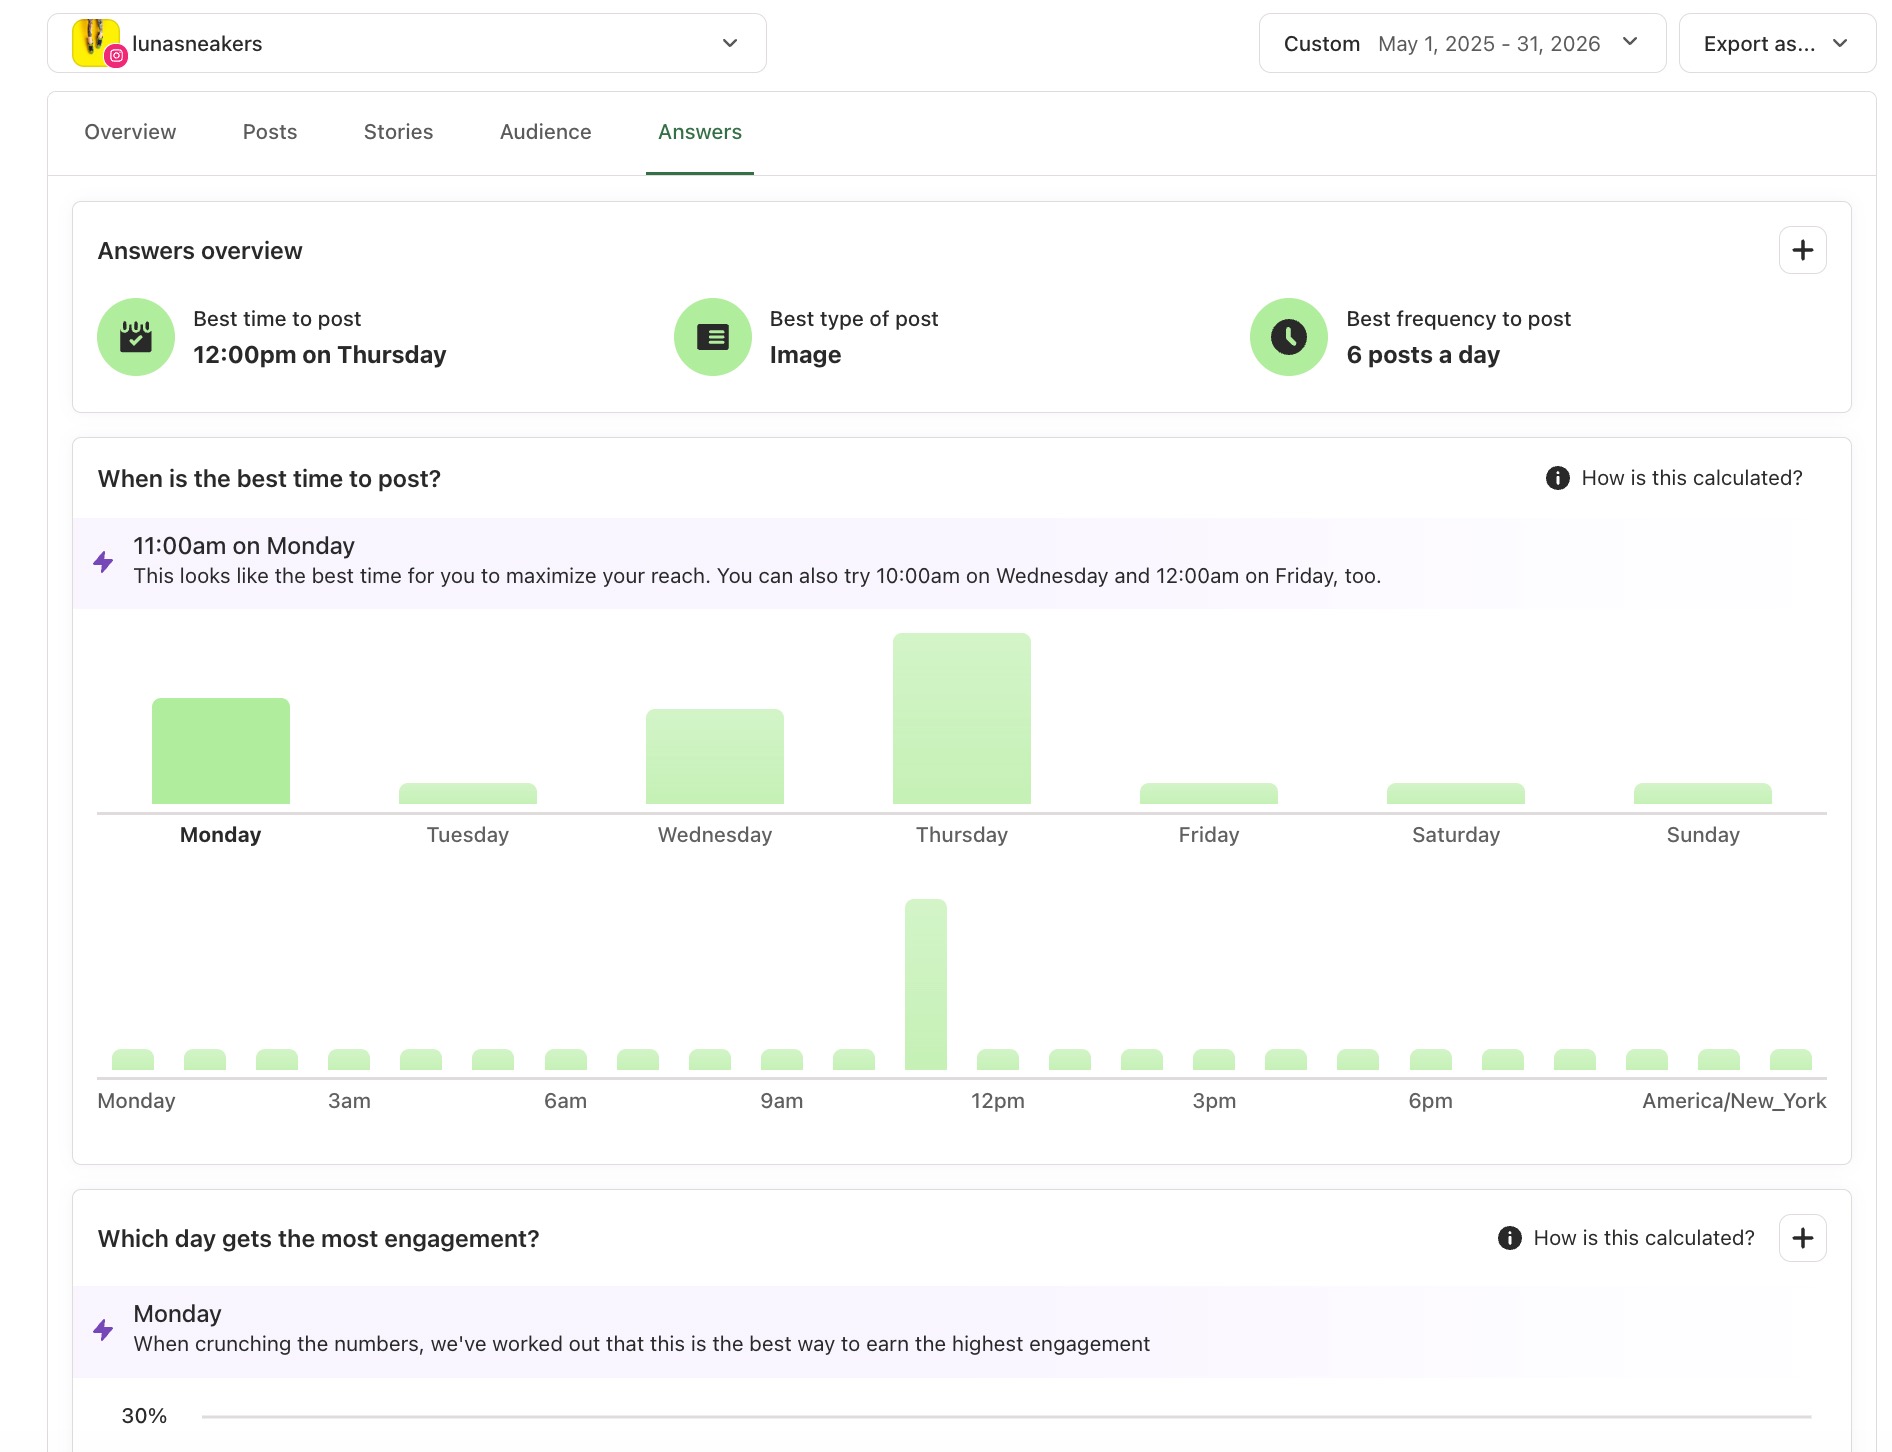Click the 'America/New_York' timezone label
1892x1452 pixels.
click(x=1734, y=1101)
